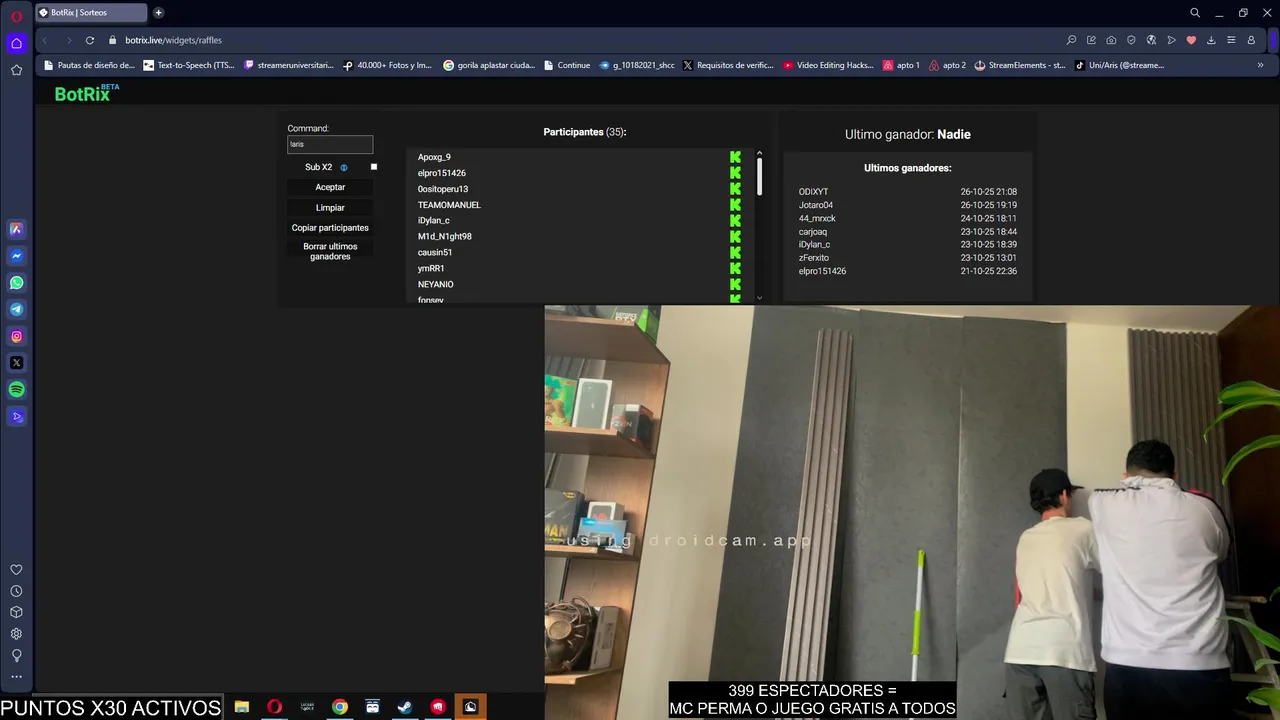Open '40.000+ Fotos y Im...' bookmark

coord(387,65)
